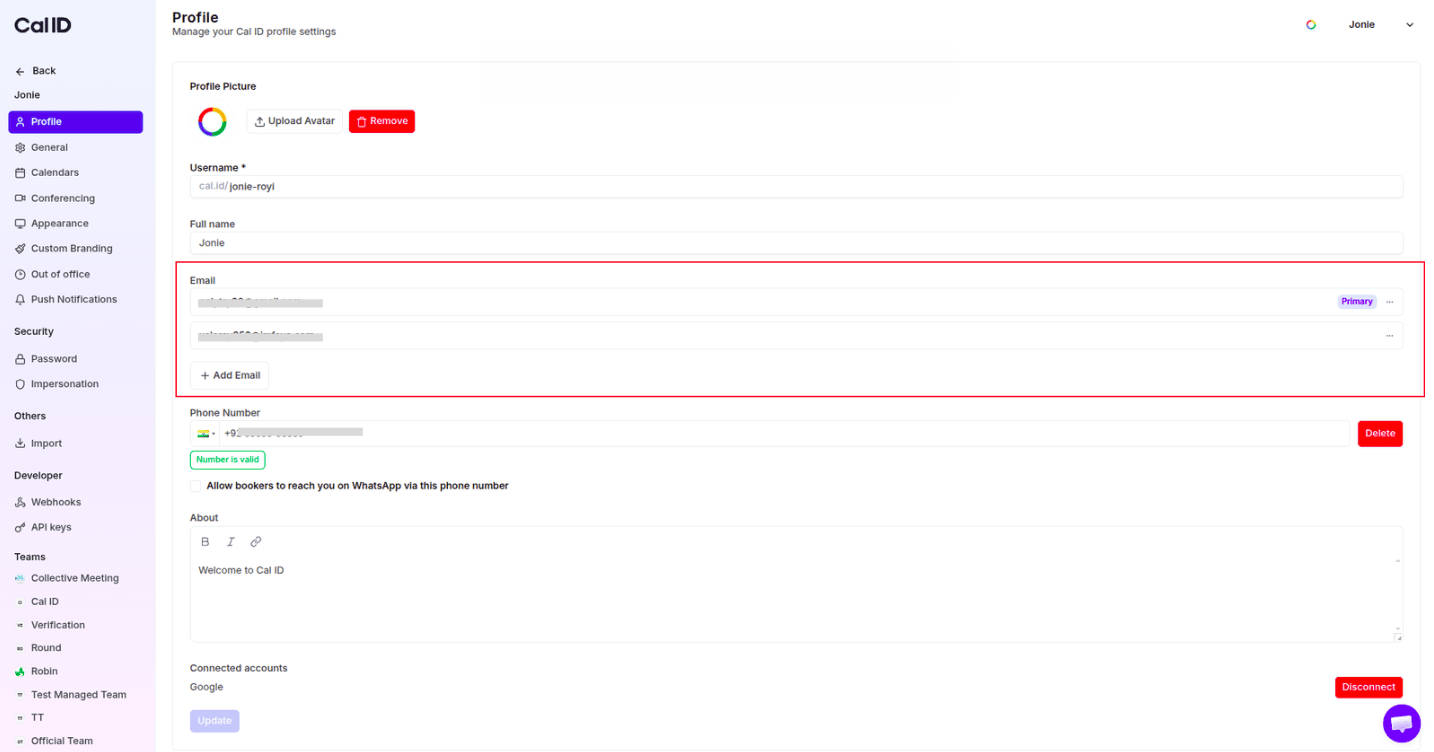Disconnect the Google account

[x=1369, y=687]
